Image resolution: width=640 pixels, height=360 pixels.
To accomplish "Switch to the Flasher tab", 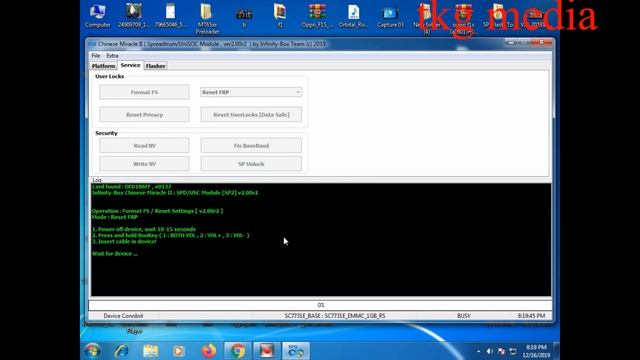I will click(156, 66).
